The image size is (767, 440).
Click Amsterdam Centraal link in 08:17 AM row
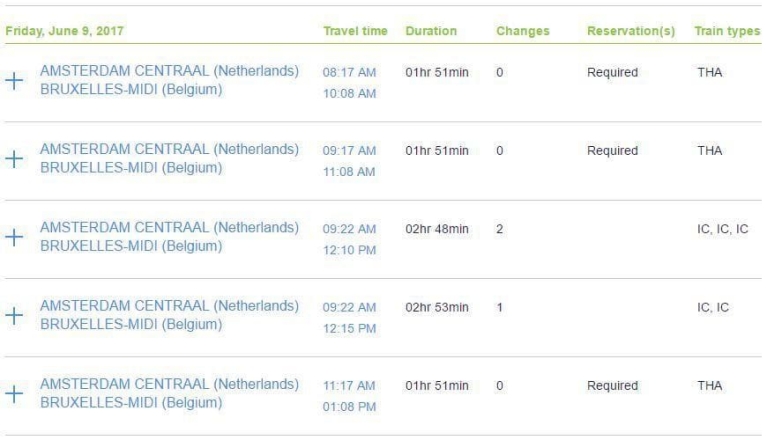[169, 70]
